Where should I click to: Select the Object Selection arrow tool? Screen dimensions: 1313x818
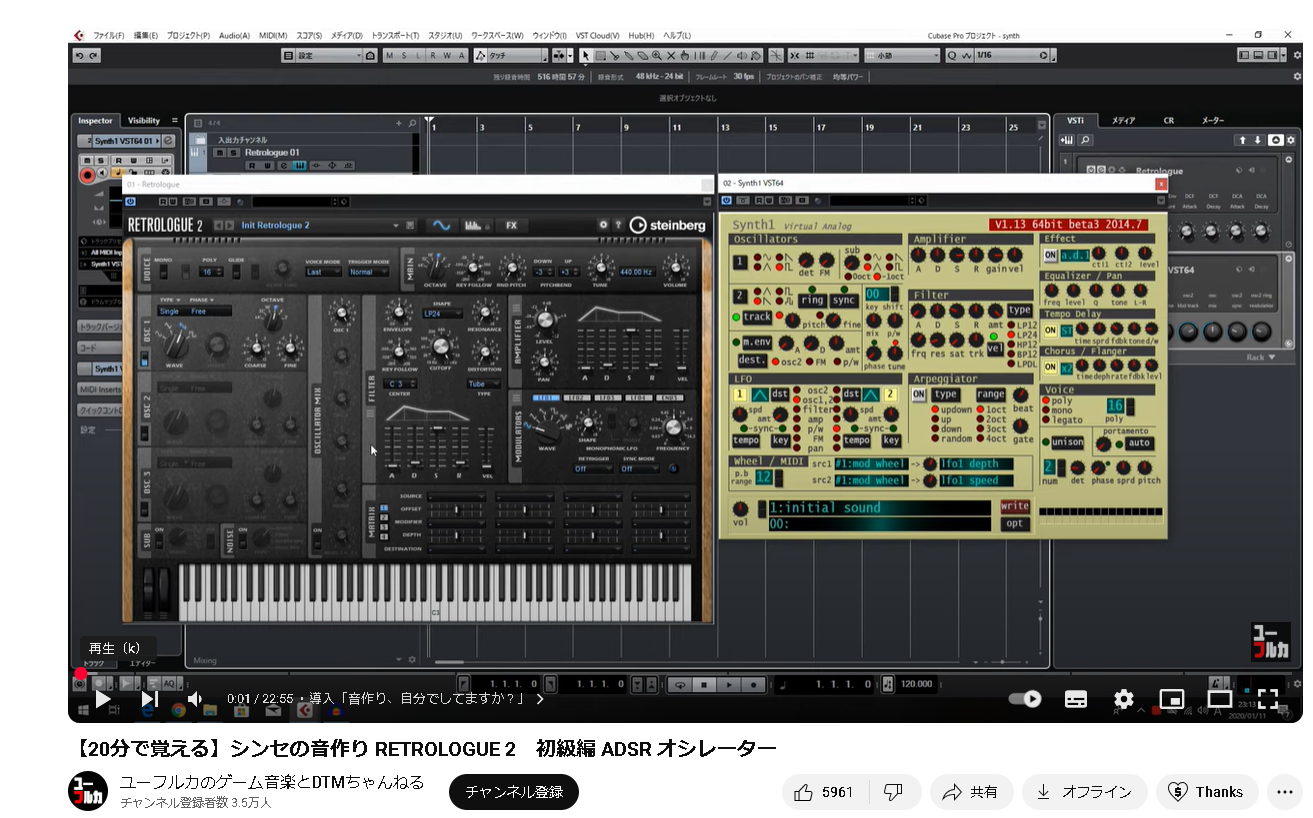pos(586,56)
